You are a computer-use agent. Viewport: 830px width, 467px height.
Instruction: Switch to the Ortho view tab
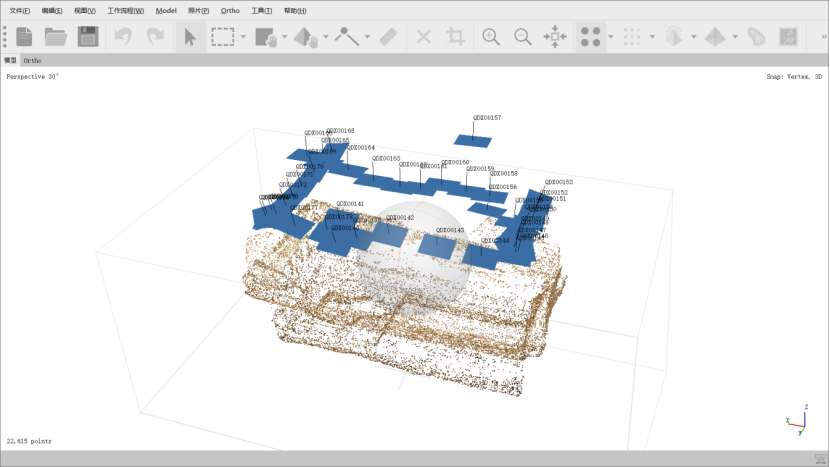(x=32, y=60)
